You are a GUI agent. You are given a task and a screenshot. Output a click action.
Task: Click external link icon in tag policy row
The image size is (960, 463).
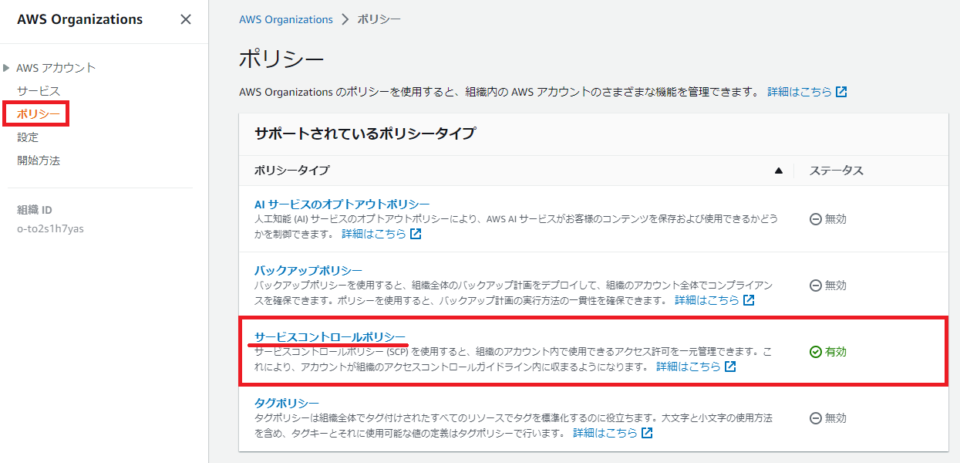coord(647,433)
